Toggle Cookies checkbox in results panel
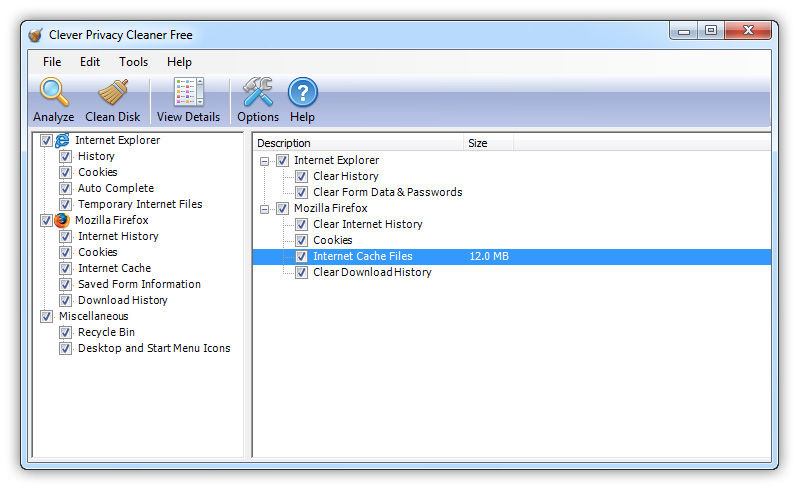This screenshot has height=490, width=799. pyautogui.click(x=302, y=240)
